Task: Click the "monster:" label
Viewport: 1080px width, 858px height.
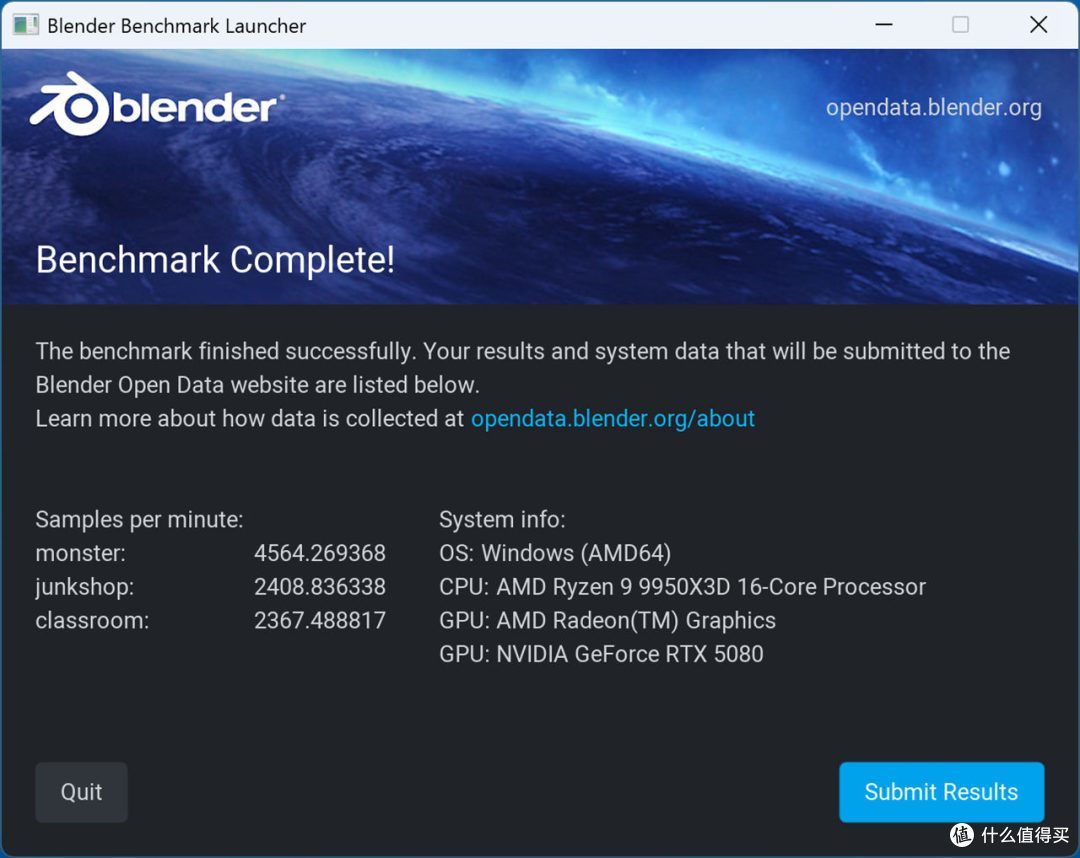Action: click(x=81, y=553)
